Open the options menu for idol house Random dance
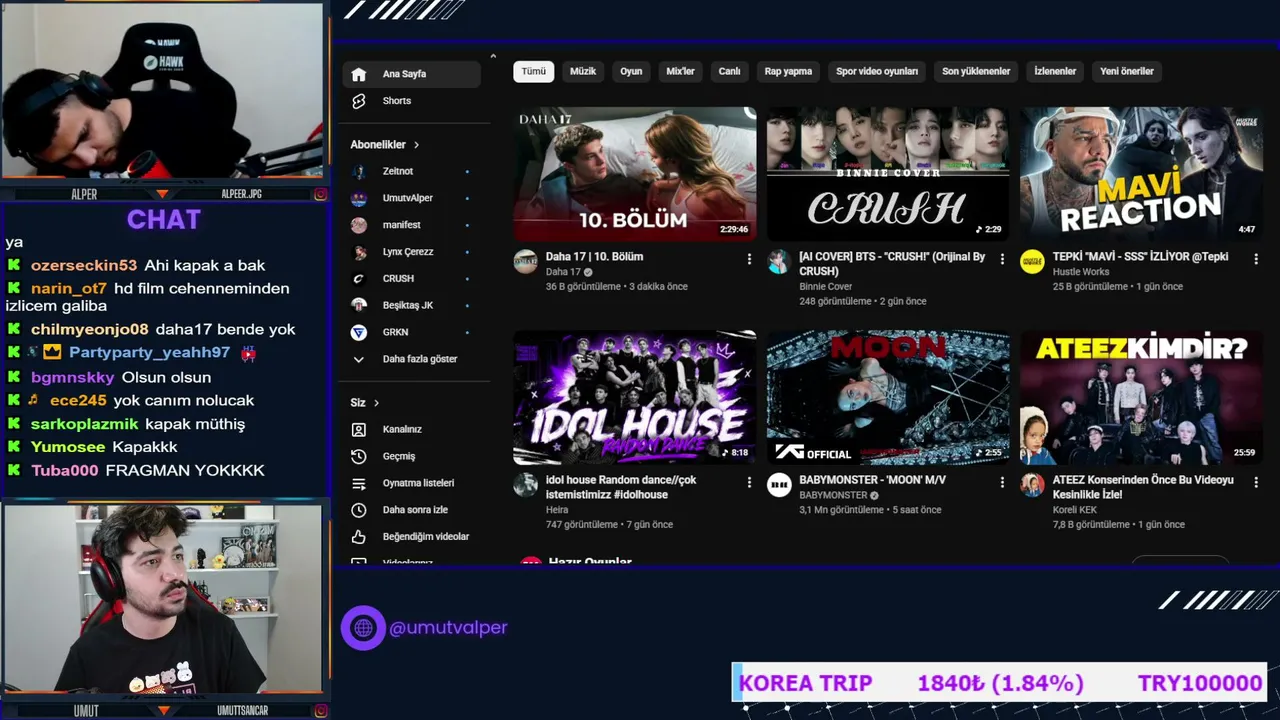The height and width of the screenshot is (720, 1280). pyautogui.click(x=749, y=482)
